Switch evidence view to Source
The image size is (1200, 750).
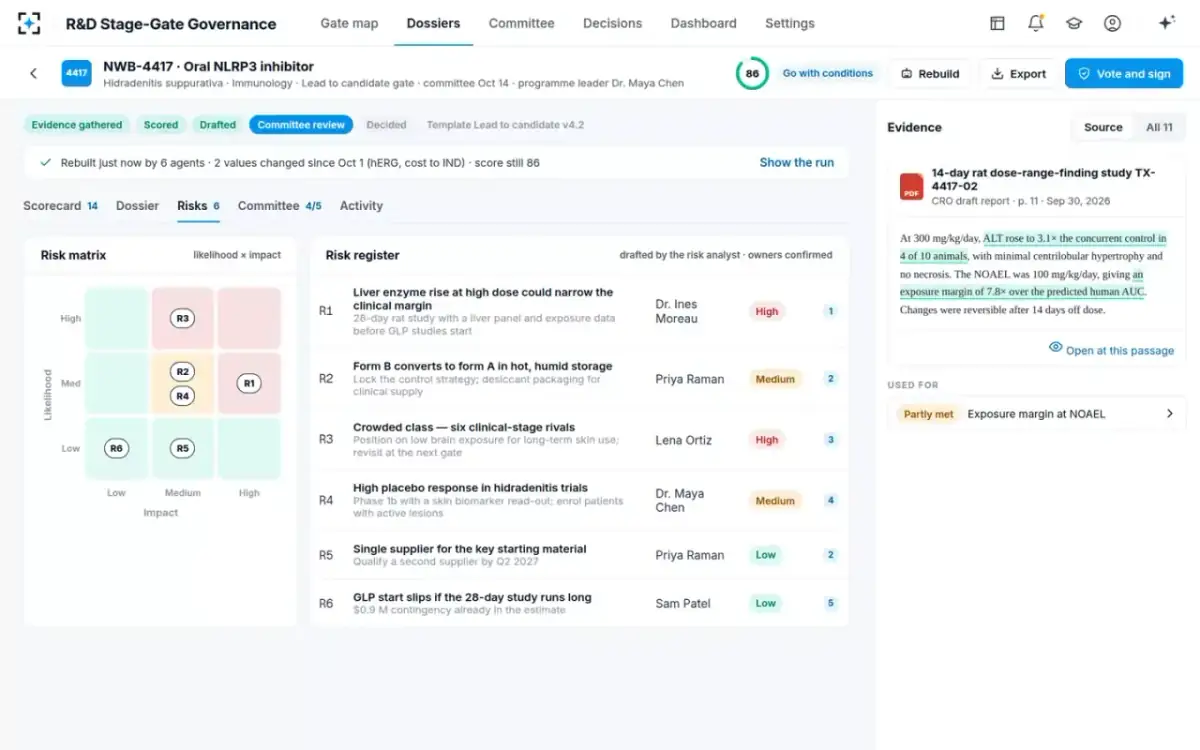click(x=1103, y=127)
